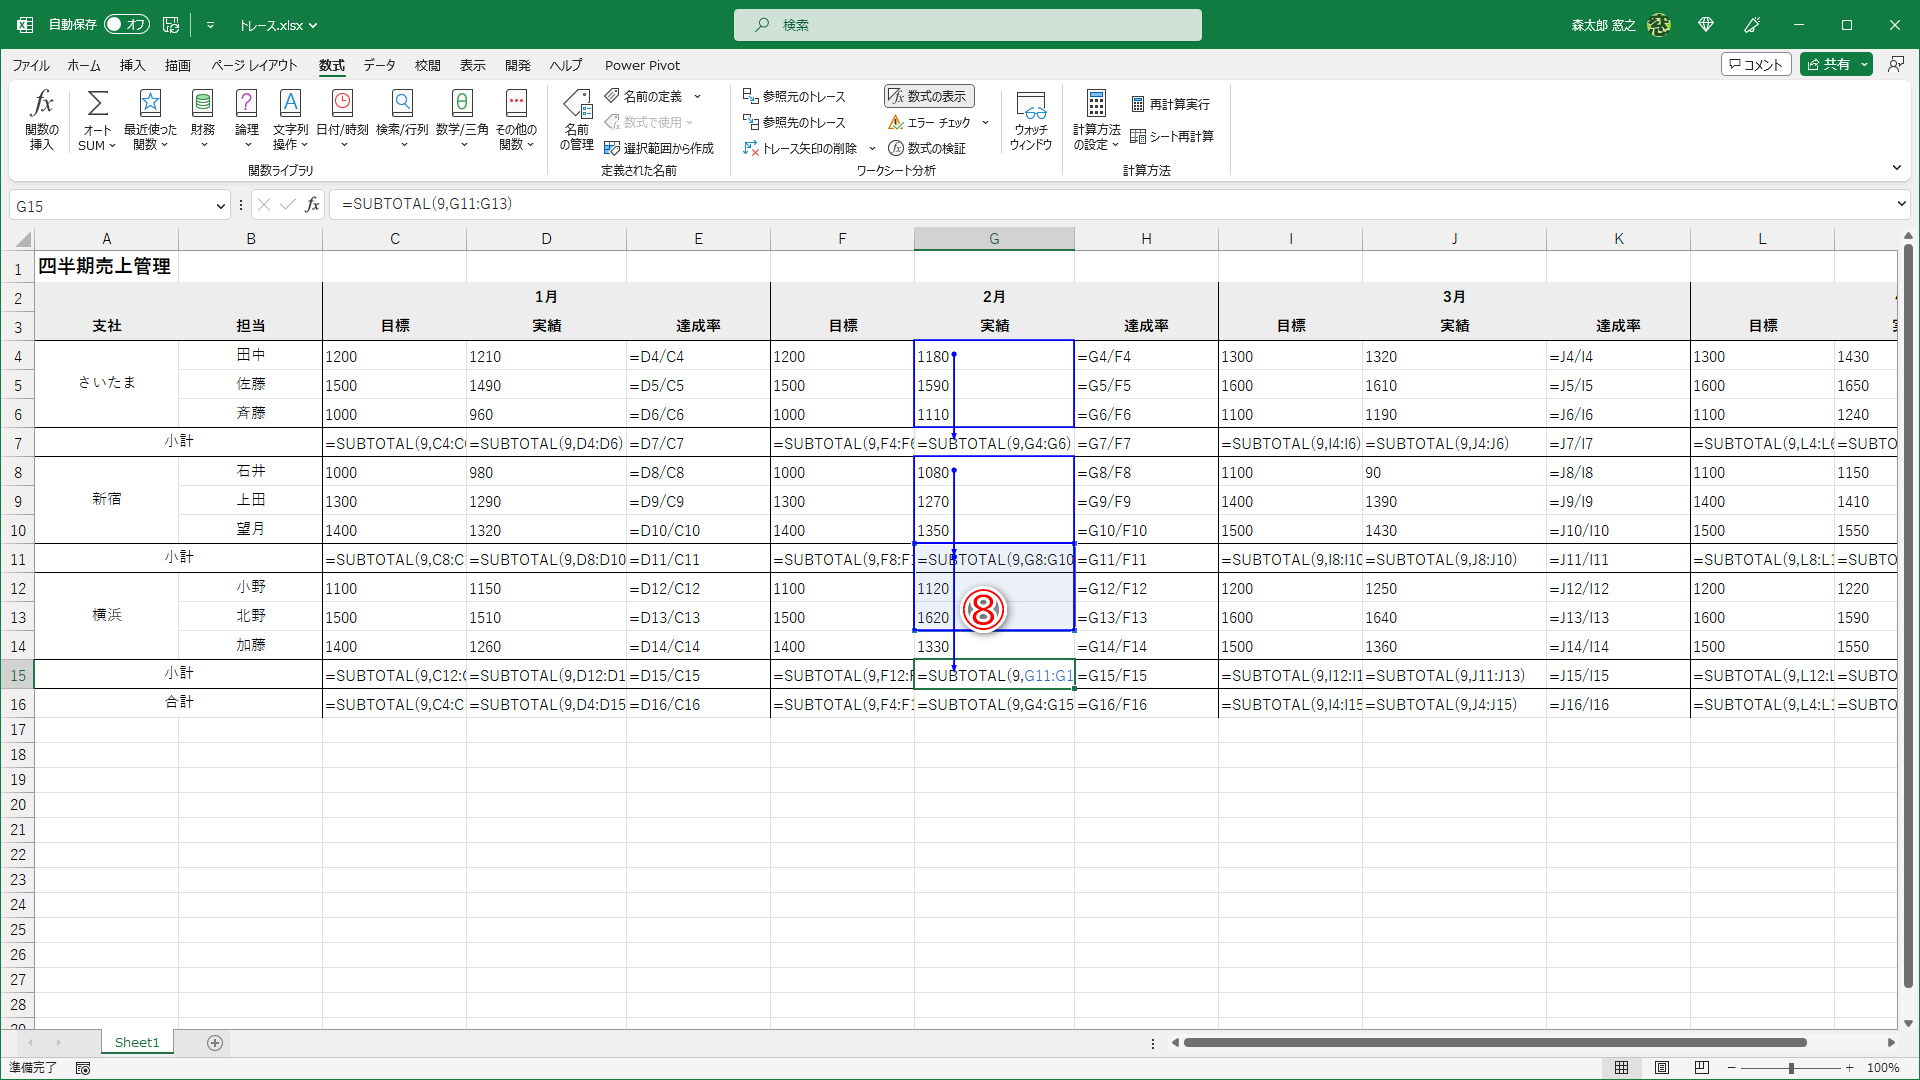
Task: Expand the Name Box dropdown arrow
Action: pos(220,206)
